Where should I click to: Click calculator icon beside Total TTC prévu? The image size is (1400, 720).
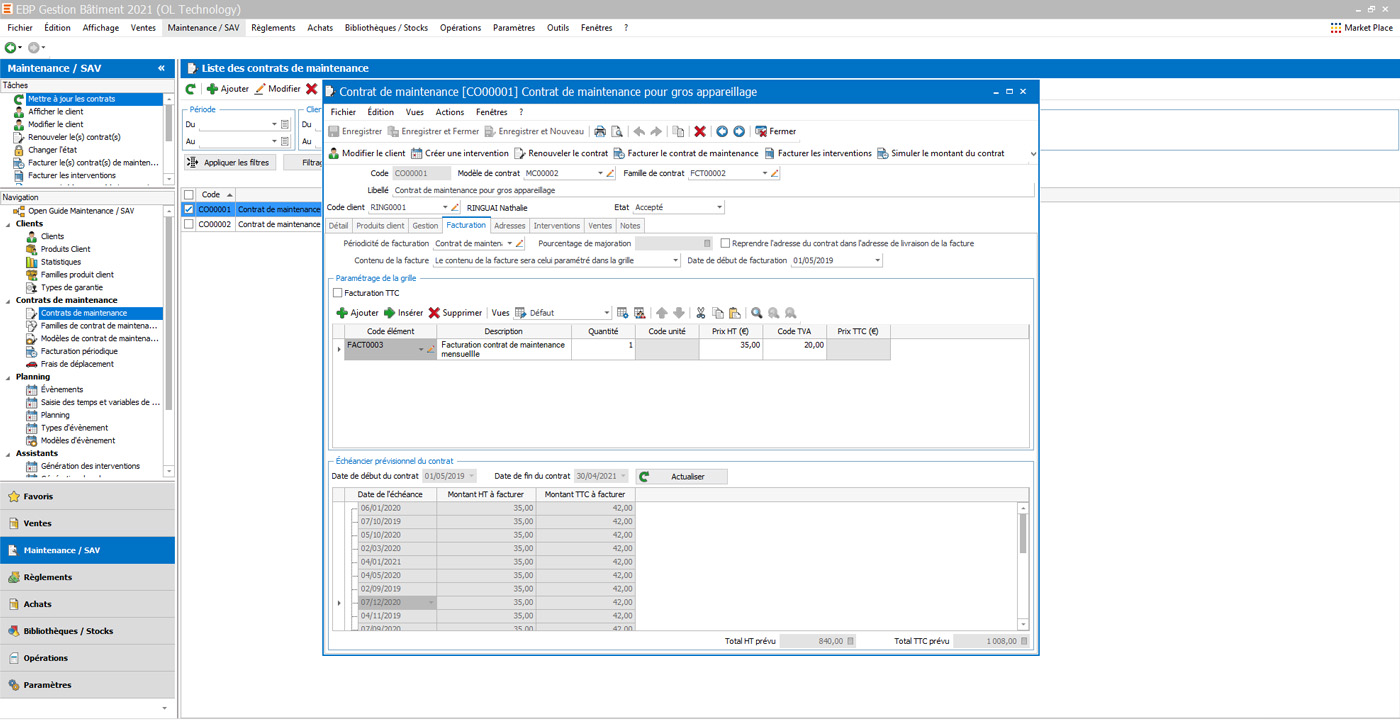click(1025, 641)
